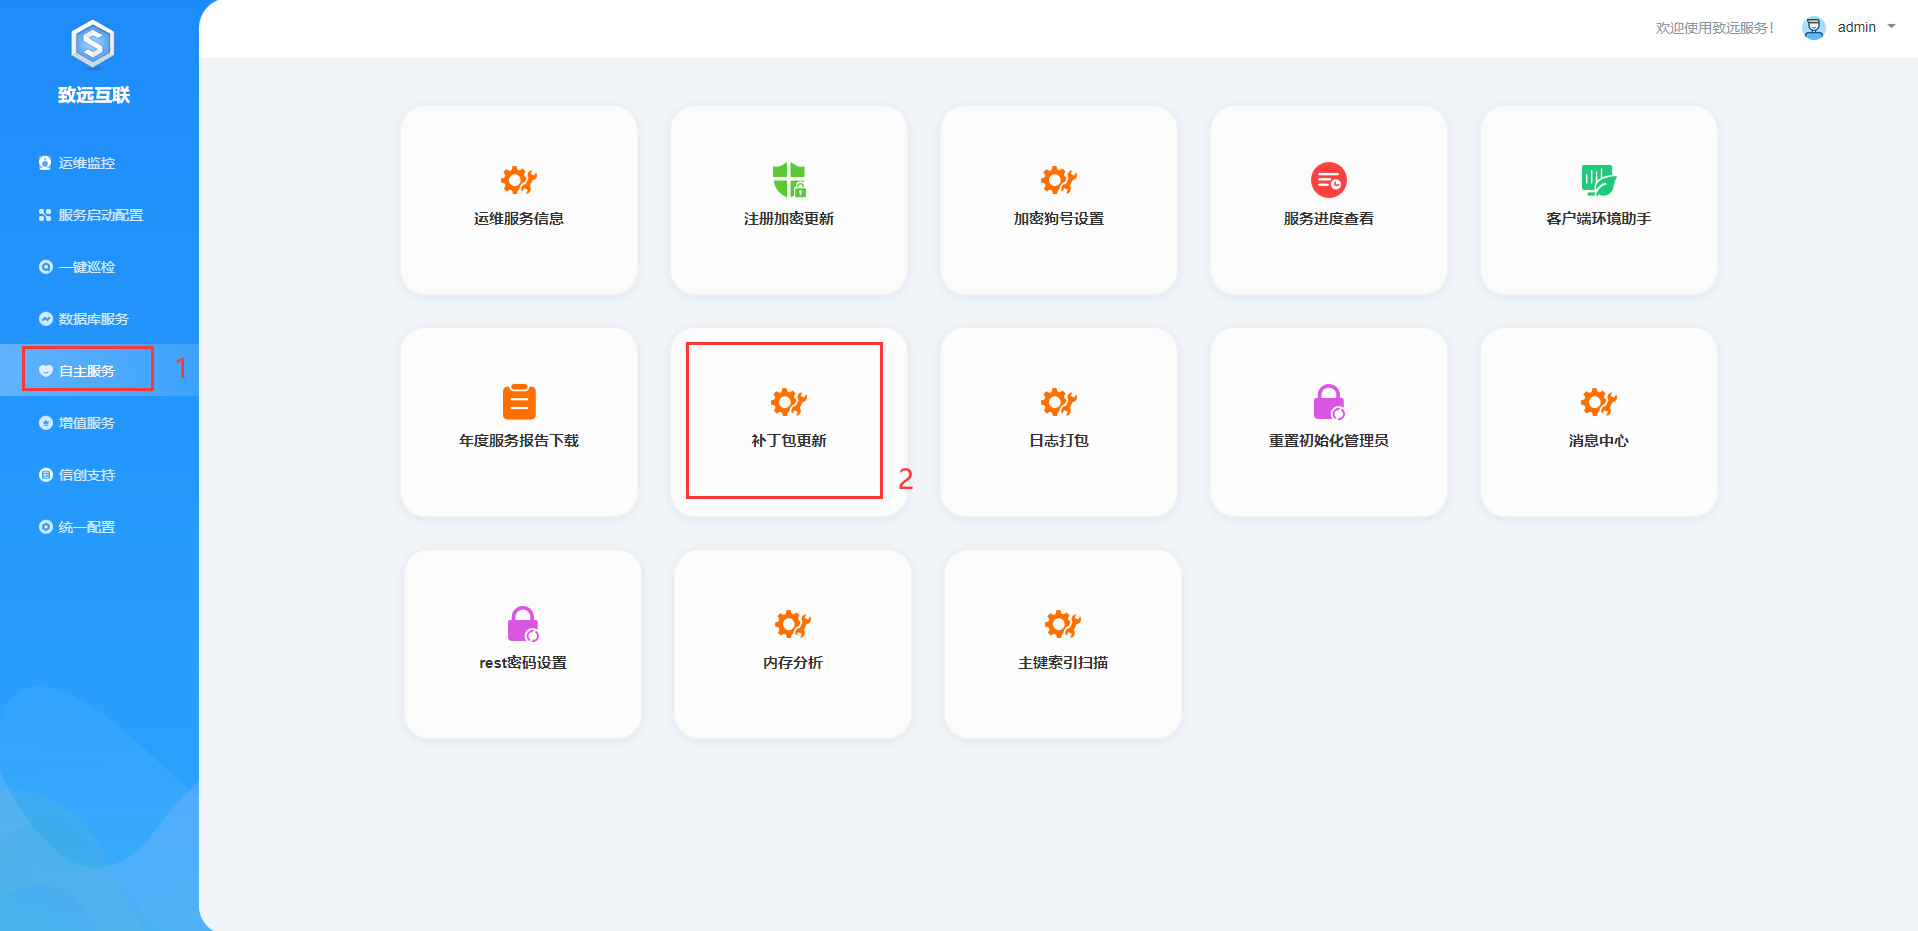Click the 内存分析 gear icon
The width and height of the screenshot is (1918, 931).
(x=793, y=624)
